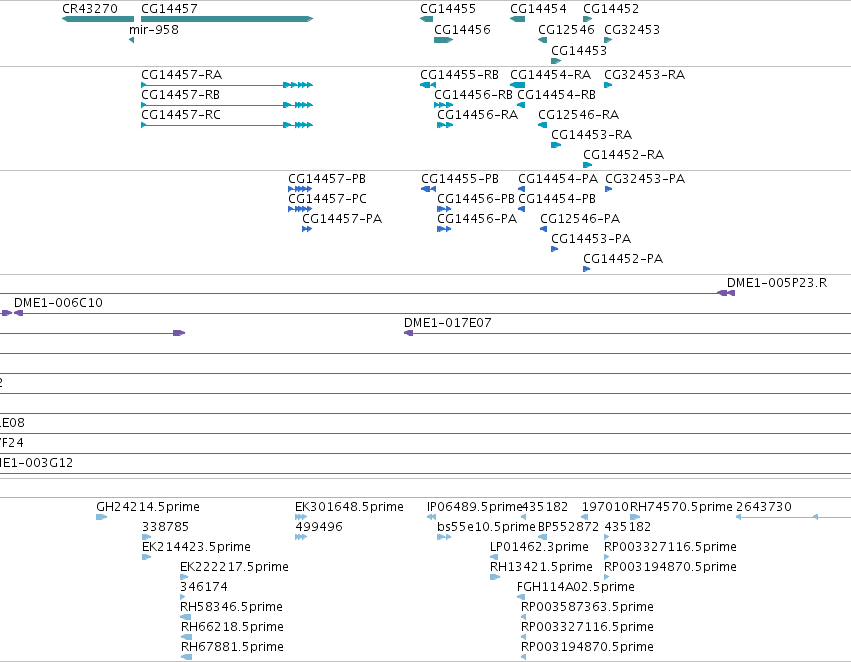The width and height of the screenshot is (851, 662).
Task: Open the RH58346.5prime EST label
Action: tap(232, 608)
